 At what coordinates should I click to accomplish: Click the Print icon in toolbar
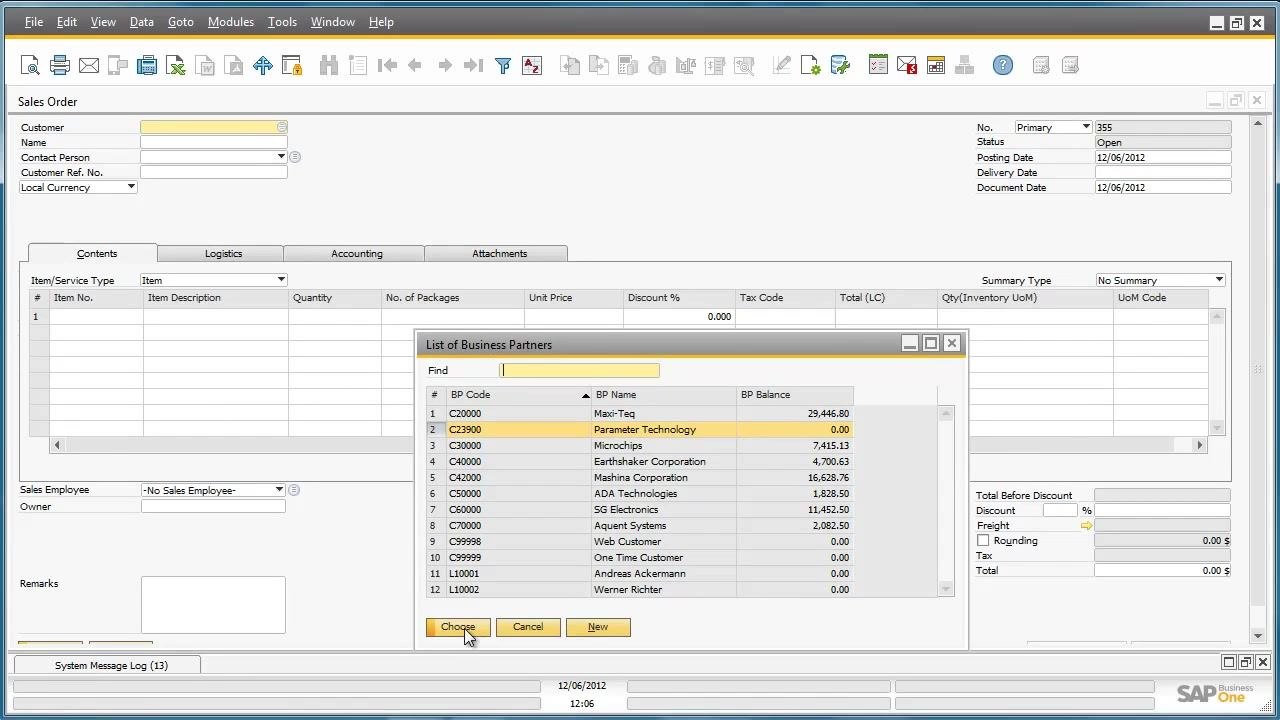click(x=60, y=66)
